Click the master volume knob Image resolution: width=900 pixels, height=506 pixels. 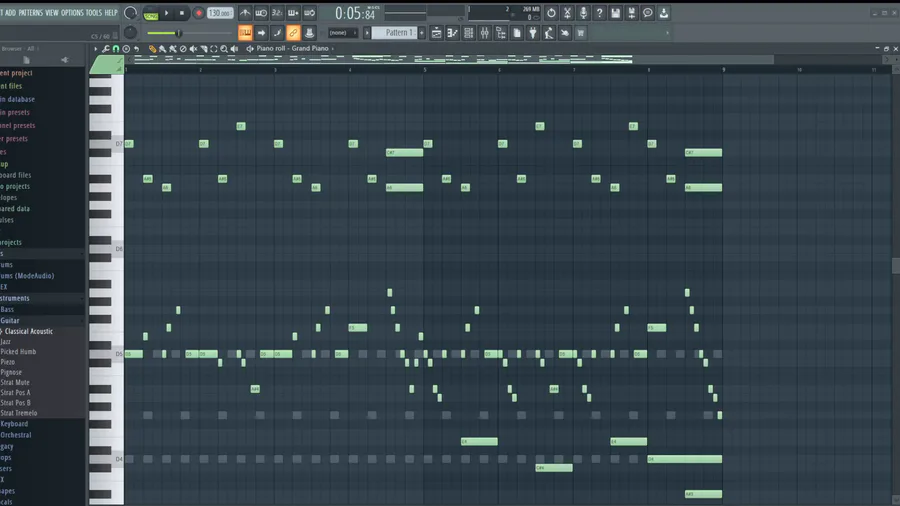(x=130, y=13)
